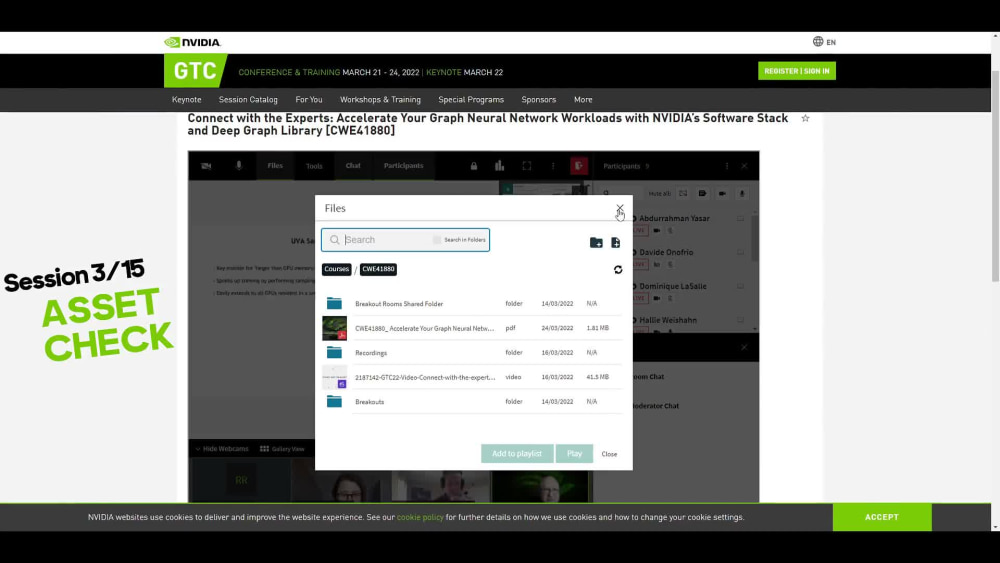Click the lock room icon

pyautogui.click(x=474, y=166)
